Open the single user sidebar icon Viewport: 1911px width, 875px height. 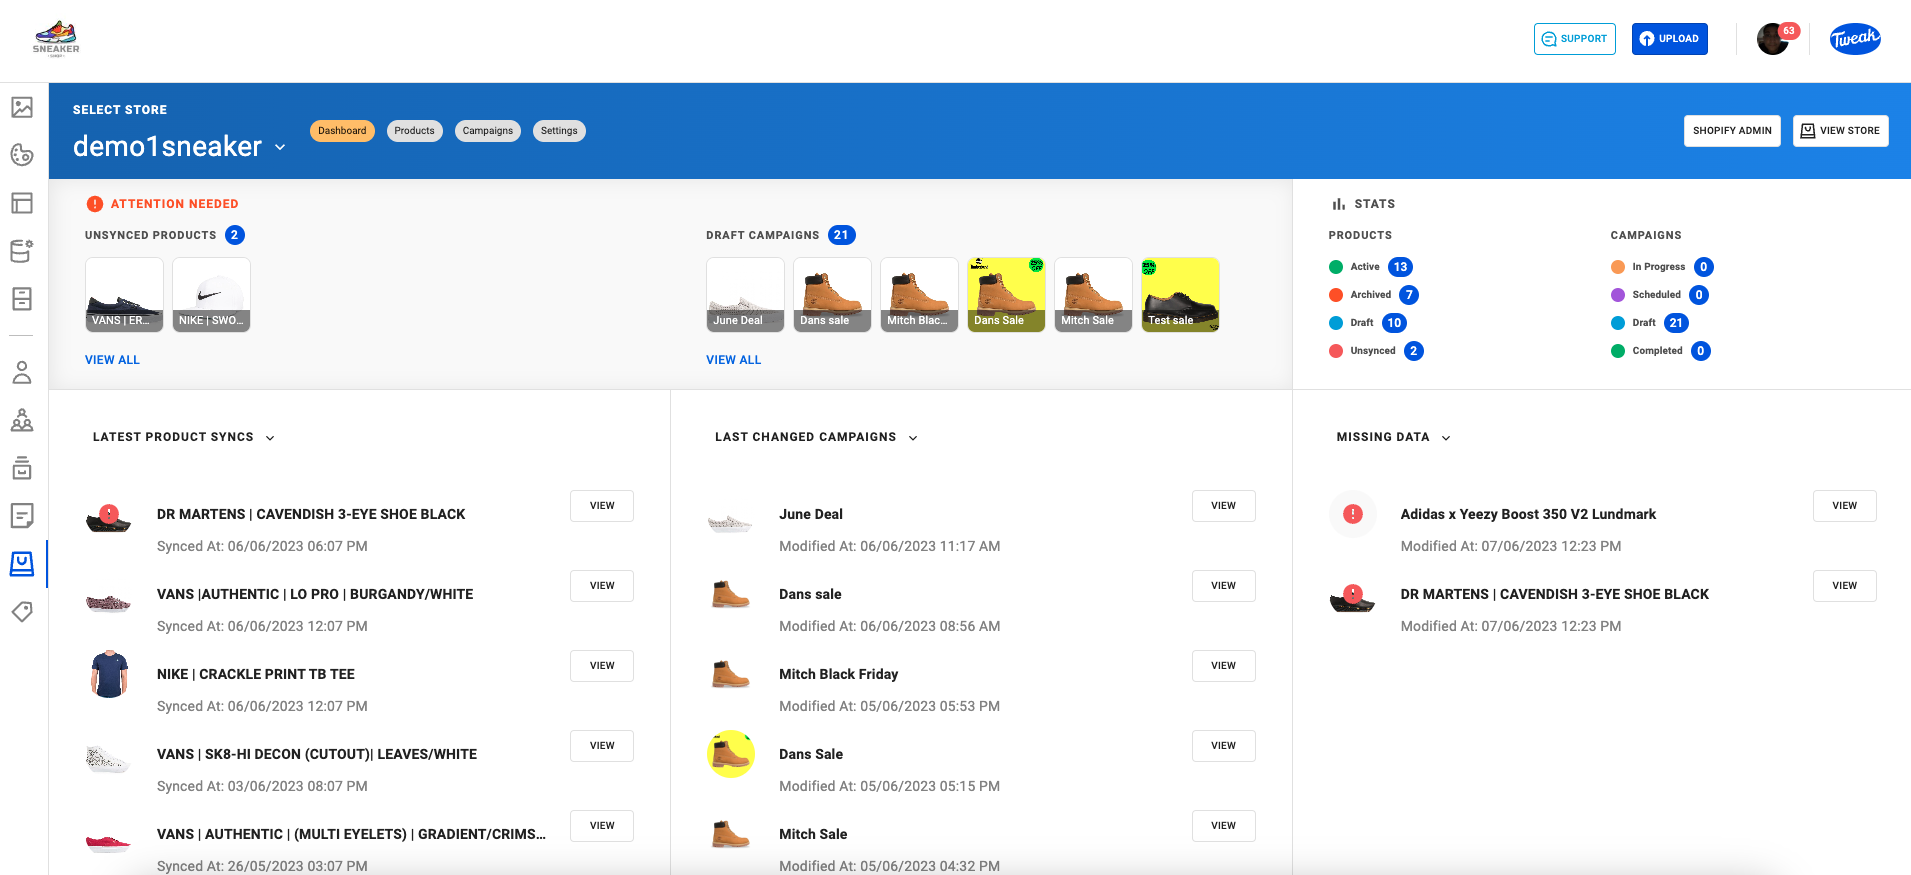pyautogui.click(x=22, y=373)
